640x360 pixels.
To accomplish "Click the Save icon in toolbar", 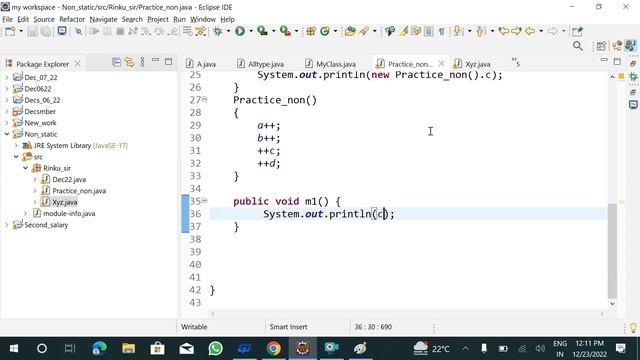I will pyautogui.click(x=33, y=31).
